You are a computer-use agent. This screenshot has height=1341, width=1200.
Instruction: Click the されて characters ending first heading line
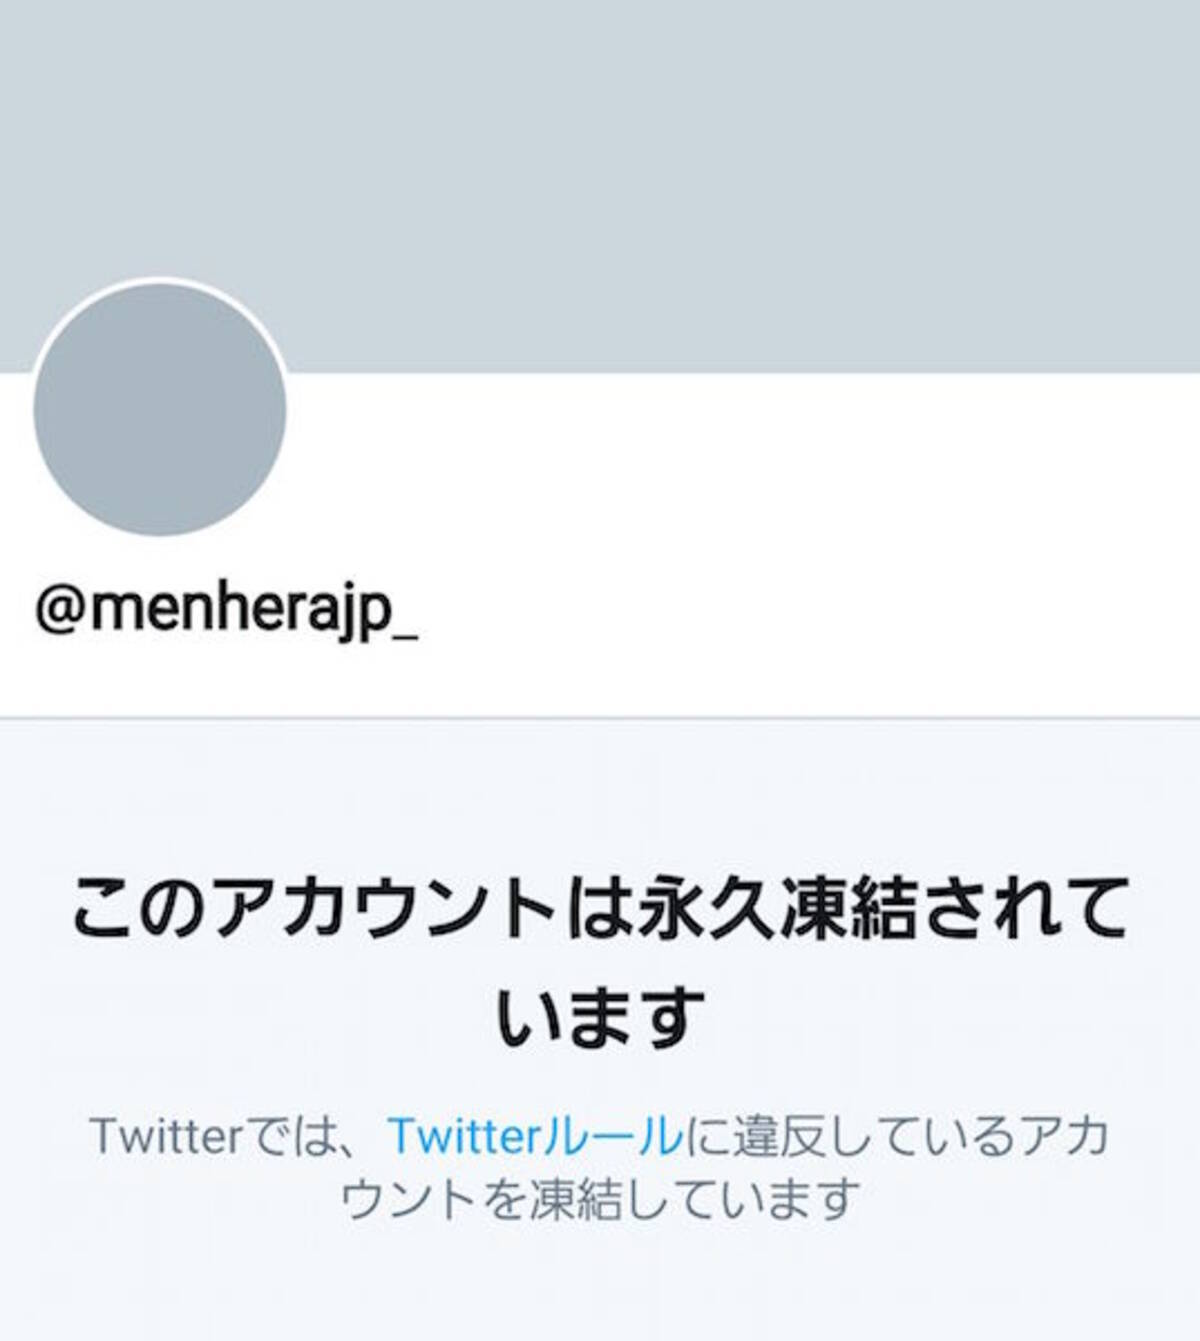1025,909
